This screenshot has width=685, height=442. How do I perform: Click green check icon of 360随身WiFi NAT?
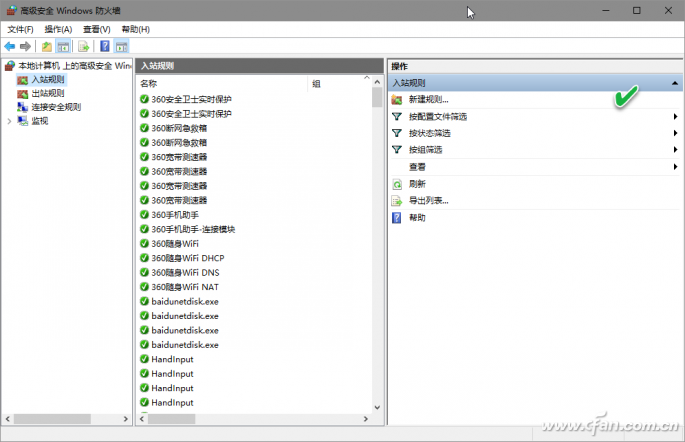pyautogui.click(x=144, y=287)
